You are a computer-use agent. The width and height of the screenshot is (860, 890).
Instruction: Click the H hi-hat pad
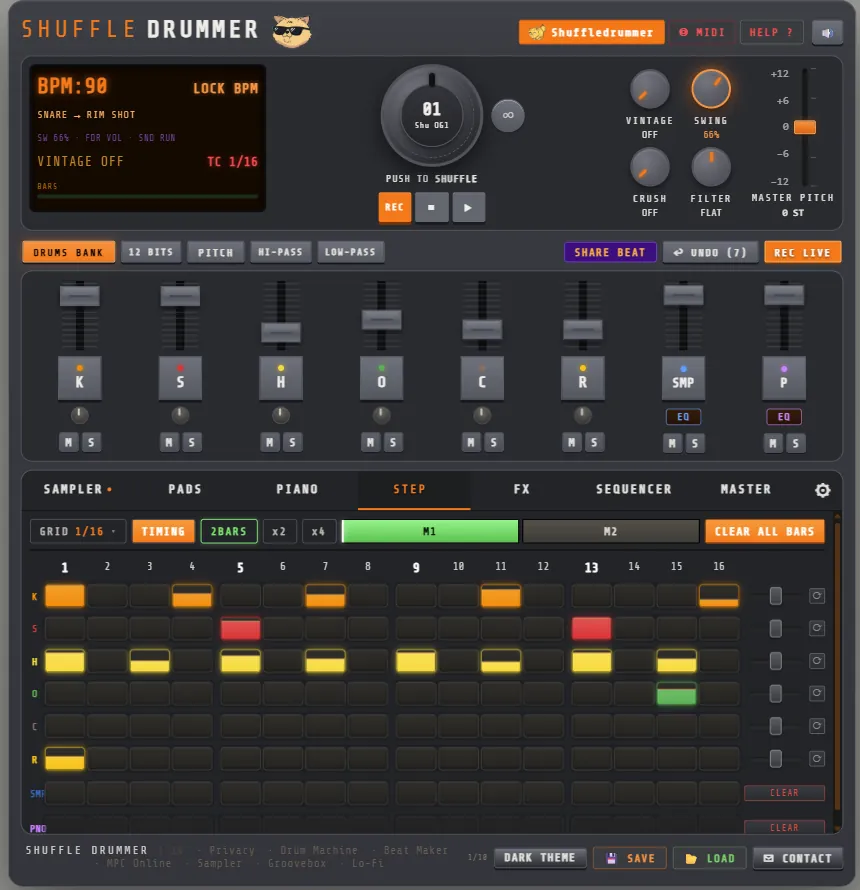click(x=280, y=378)
